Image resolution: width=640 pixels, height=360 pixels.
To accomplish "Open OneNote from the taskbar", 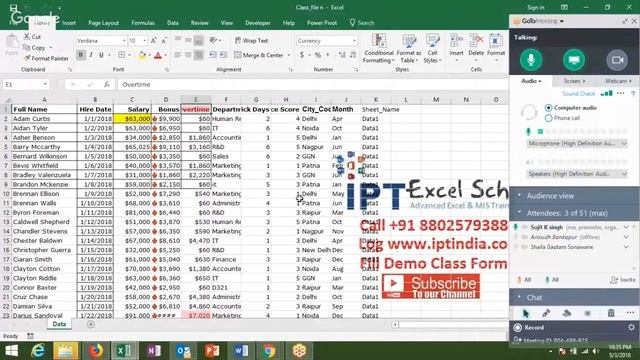I will coord(154,351).
